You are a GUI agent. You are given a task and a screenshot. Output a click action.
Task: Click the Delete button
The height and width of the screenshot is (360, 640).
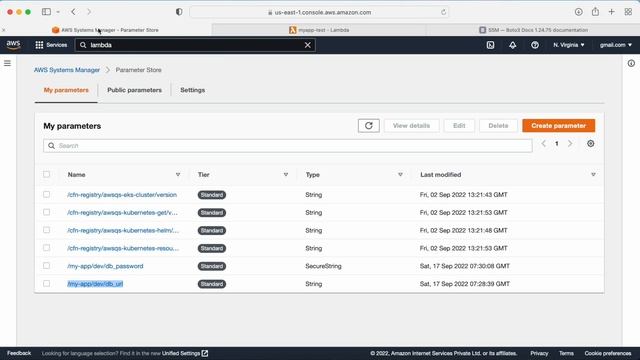coord(498,126)
